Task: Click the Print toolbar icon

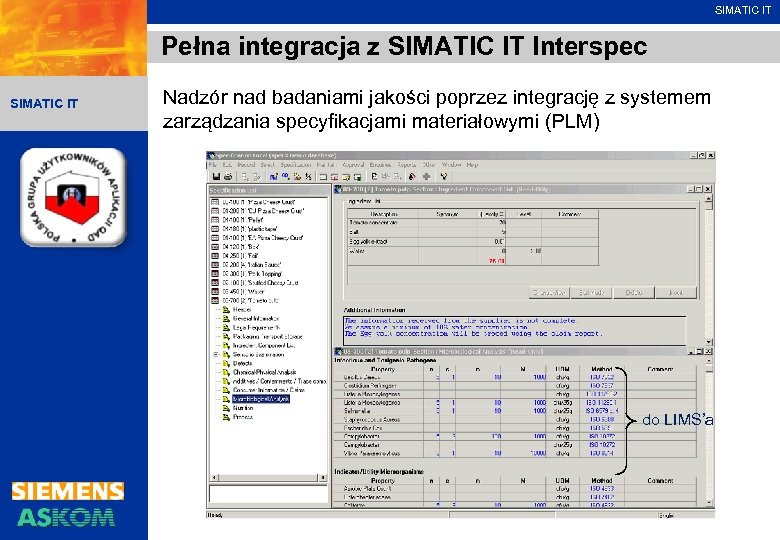Action: coord(228,177)
